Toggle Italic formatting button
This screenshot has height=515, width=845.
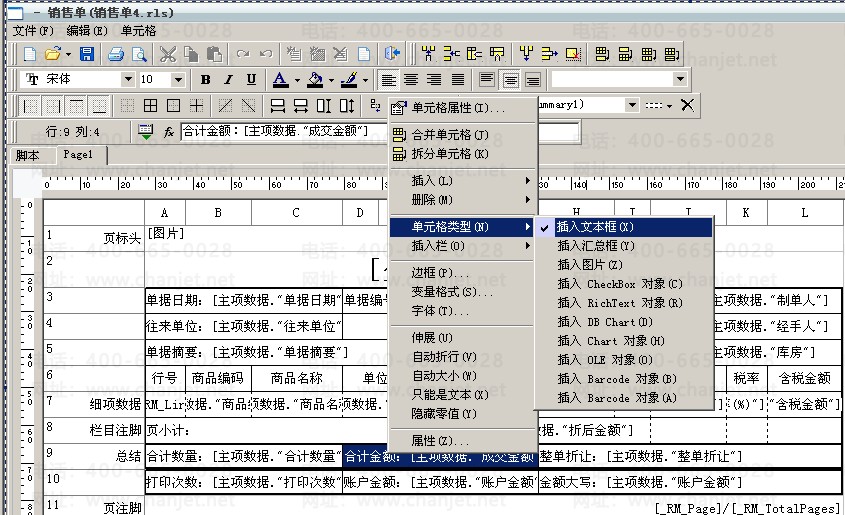coord(229,79)
